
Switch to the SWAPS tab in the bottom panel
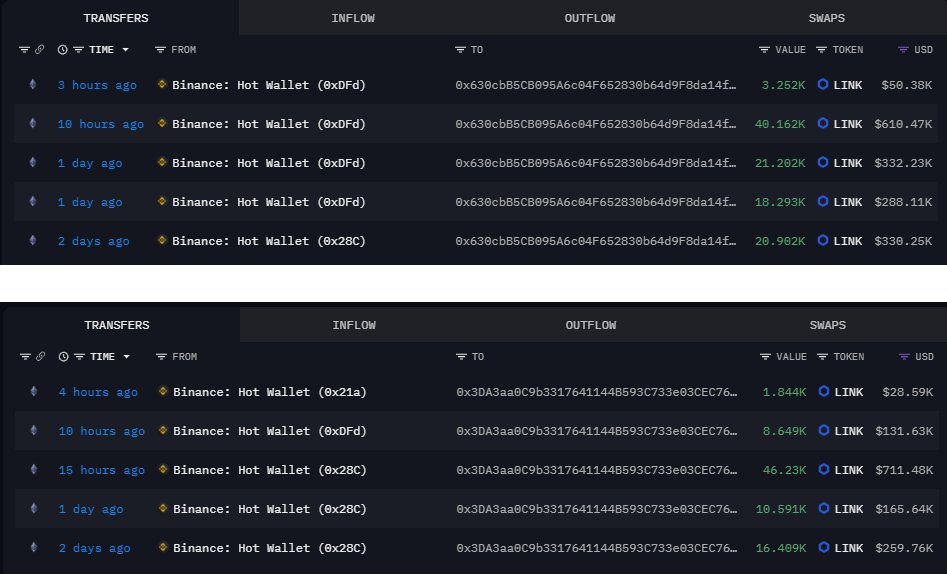[825, 325]
